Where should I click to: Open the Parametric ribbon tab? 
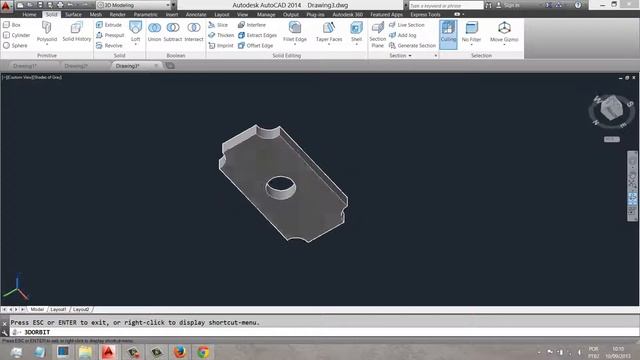[x=146, y=14]
